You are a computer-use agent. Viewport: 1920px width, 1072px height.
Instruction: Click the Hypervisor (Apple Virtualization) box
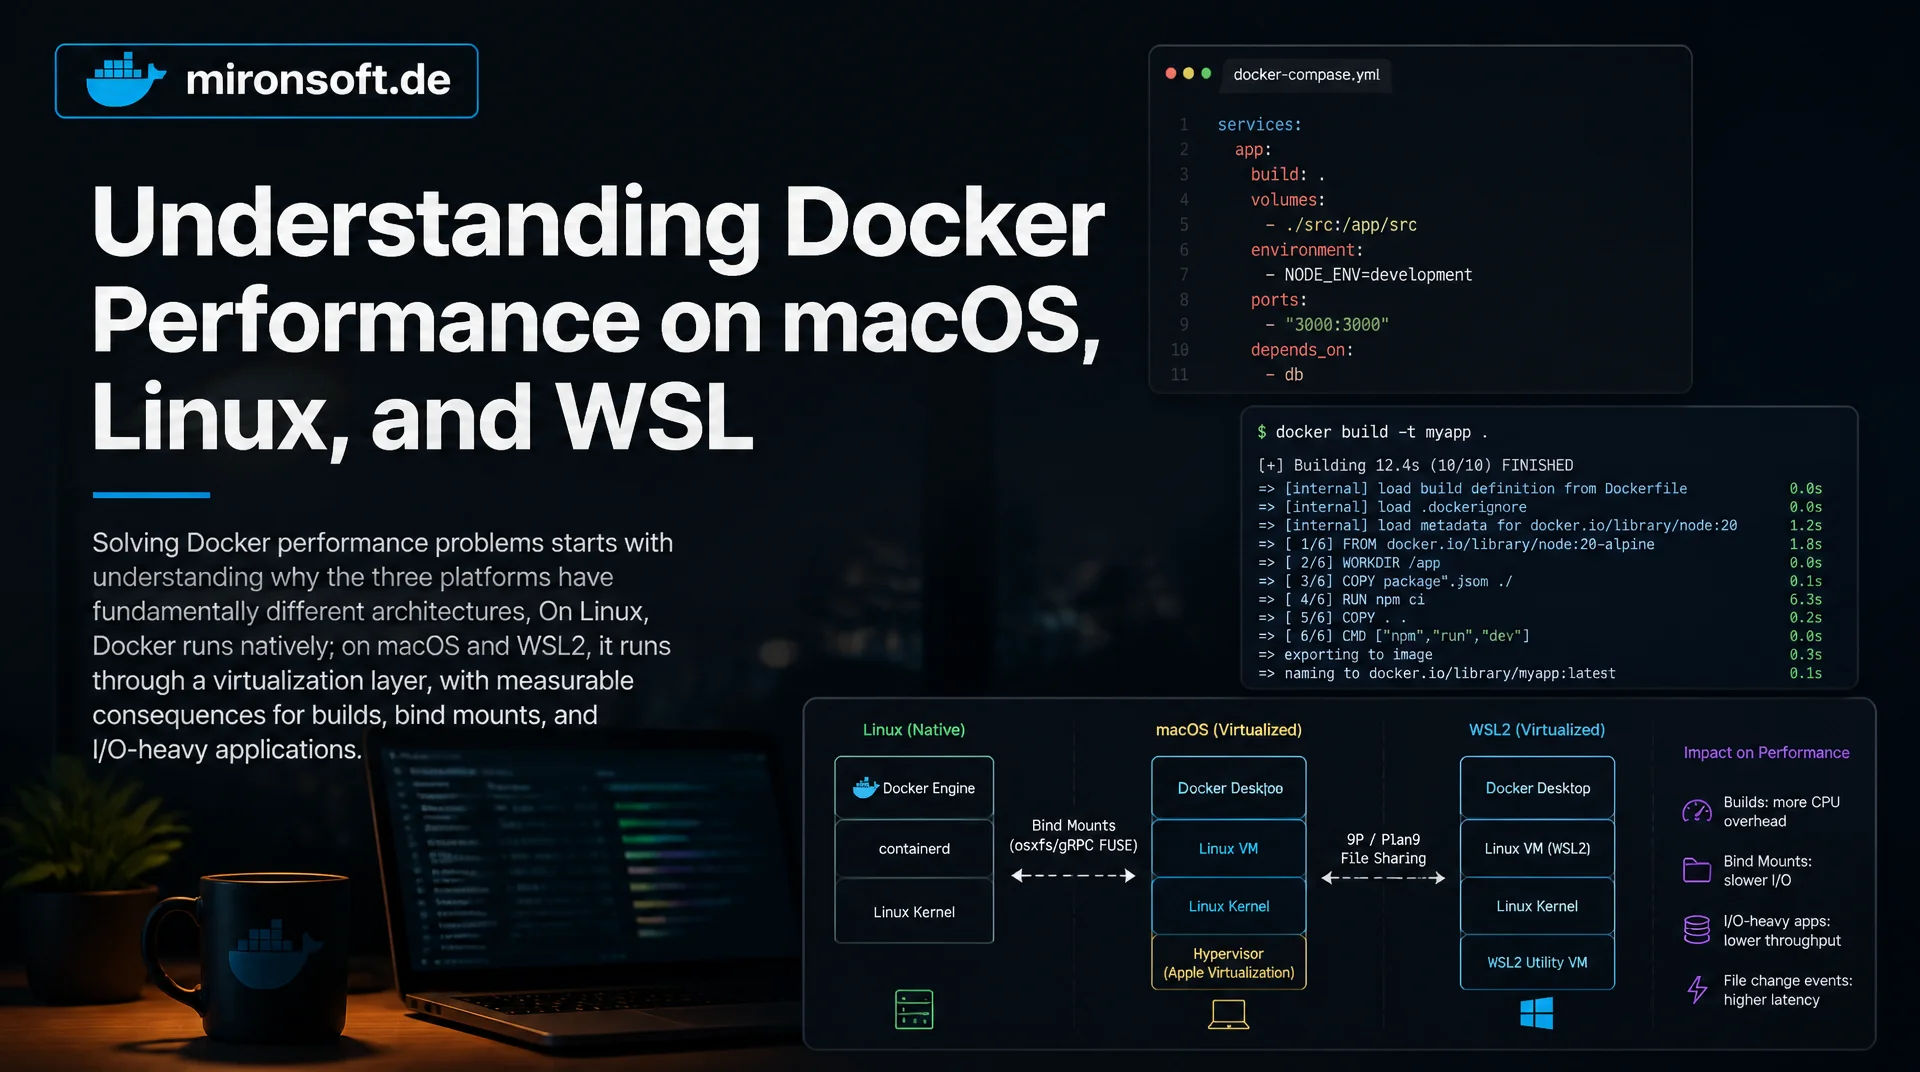(1228, 963)
